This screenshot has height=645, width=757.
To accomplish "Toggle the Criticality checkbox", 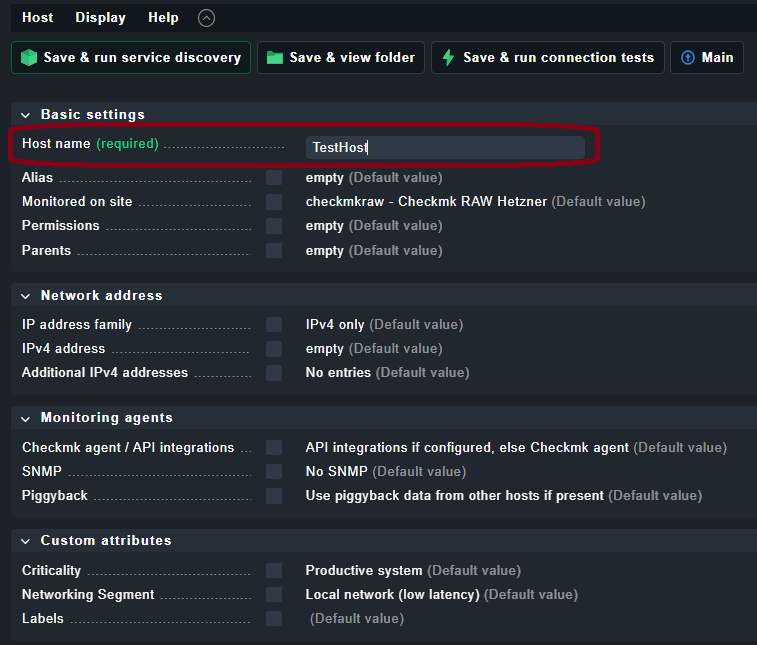I will click(274, 570).
